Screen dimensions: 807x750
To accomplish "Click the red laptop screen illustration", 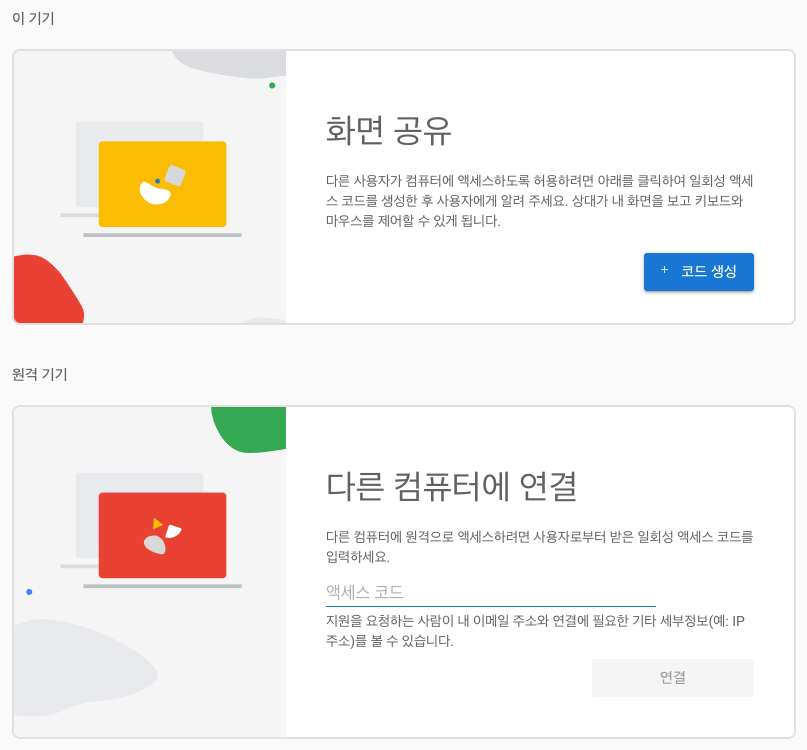I will pos(162,535).
